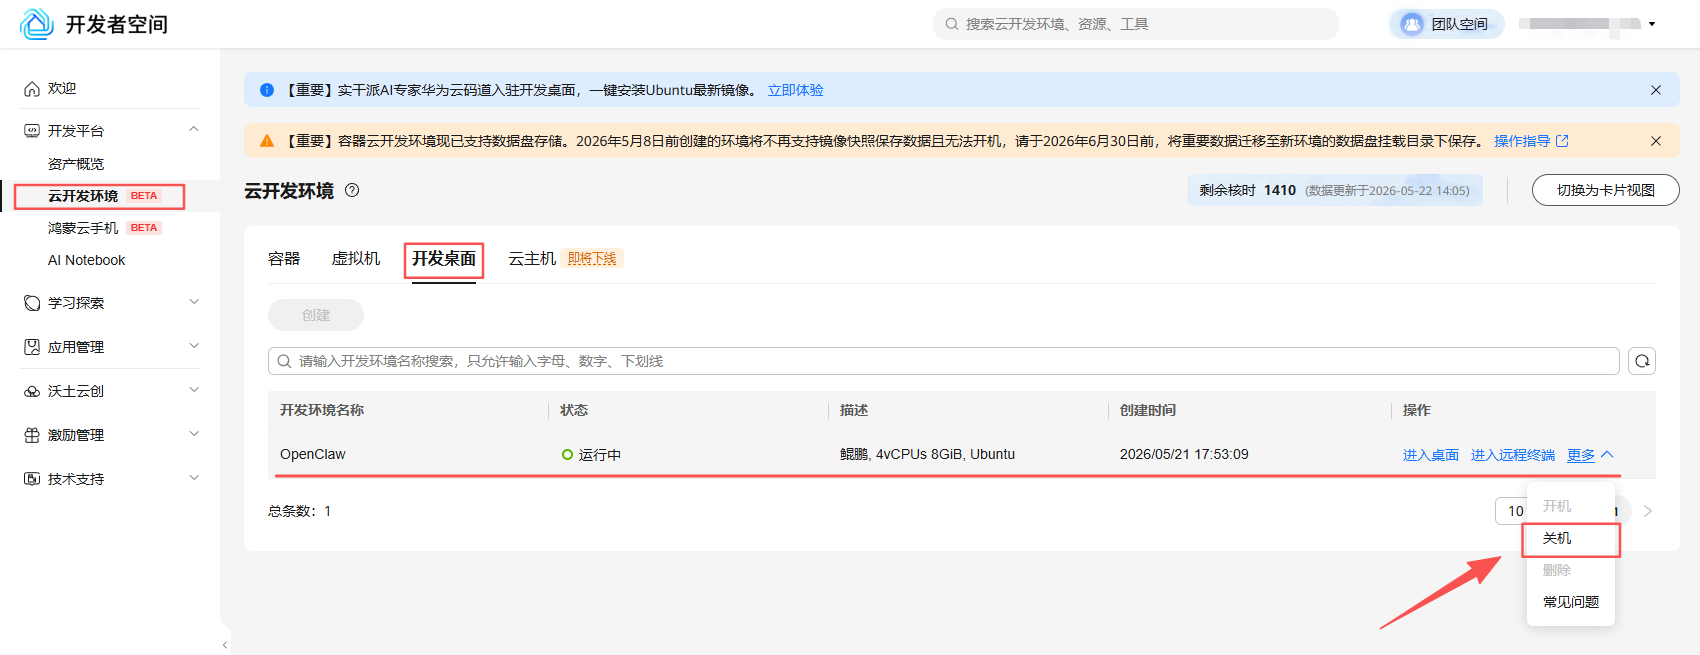Image resolution: width=1700 pixels, height=655 pixels.
Task: Click the search magnifier icon in top bar
Action: (952, 24)
